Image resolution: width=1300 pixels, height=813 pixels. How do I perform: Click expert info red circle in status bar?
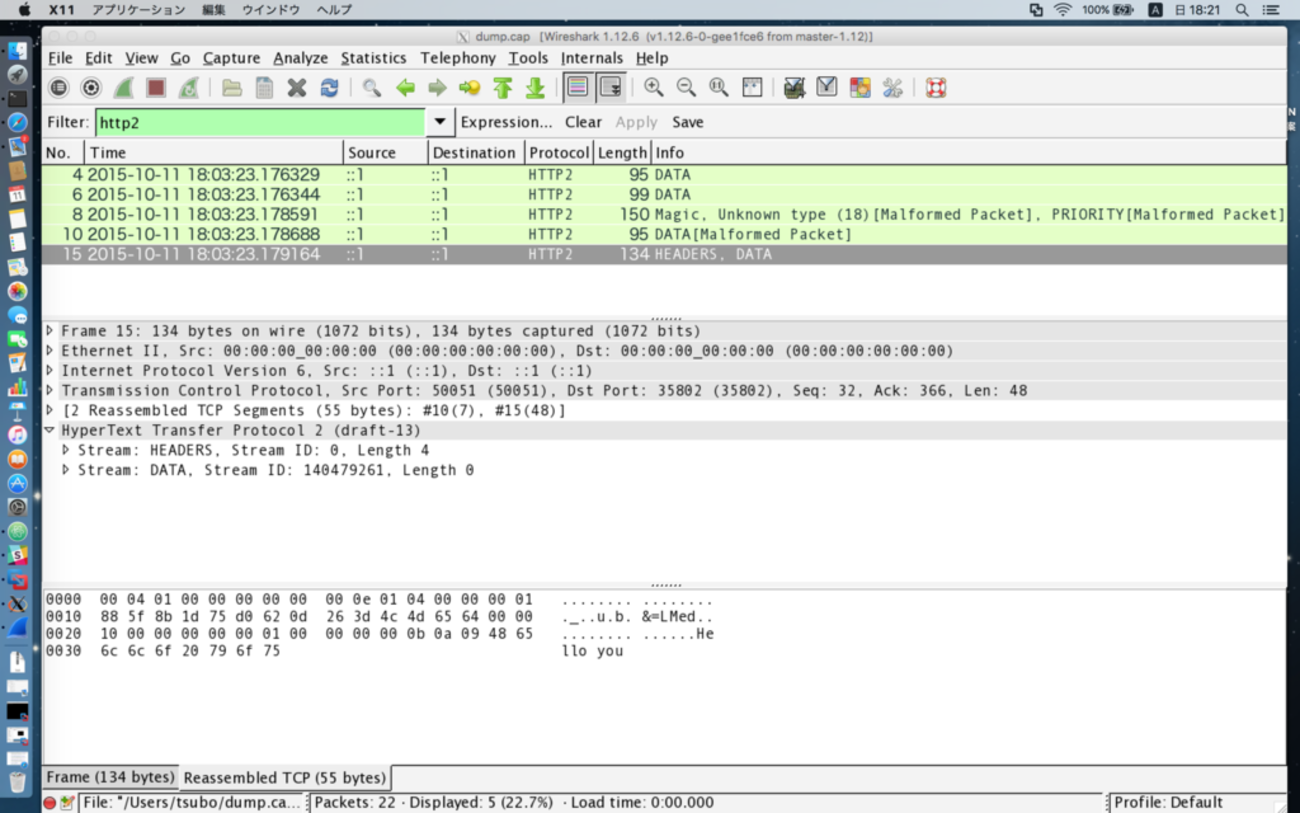50,802
